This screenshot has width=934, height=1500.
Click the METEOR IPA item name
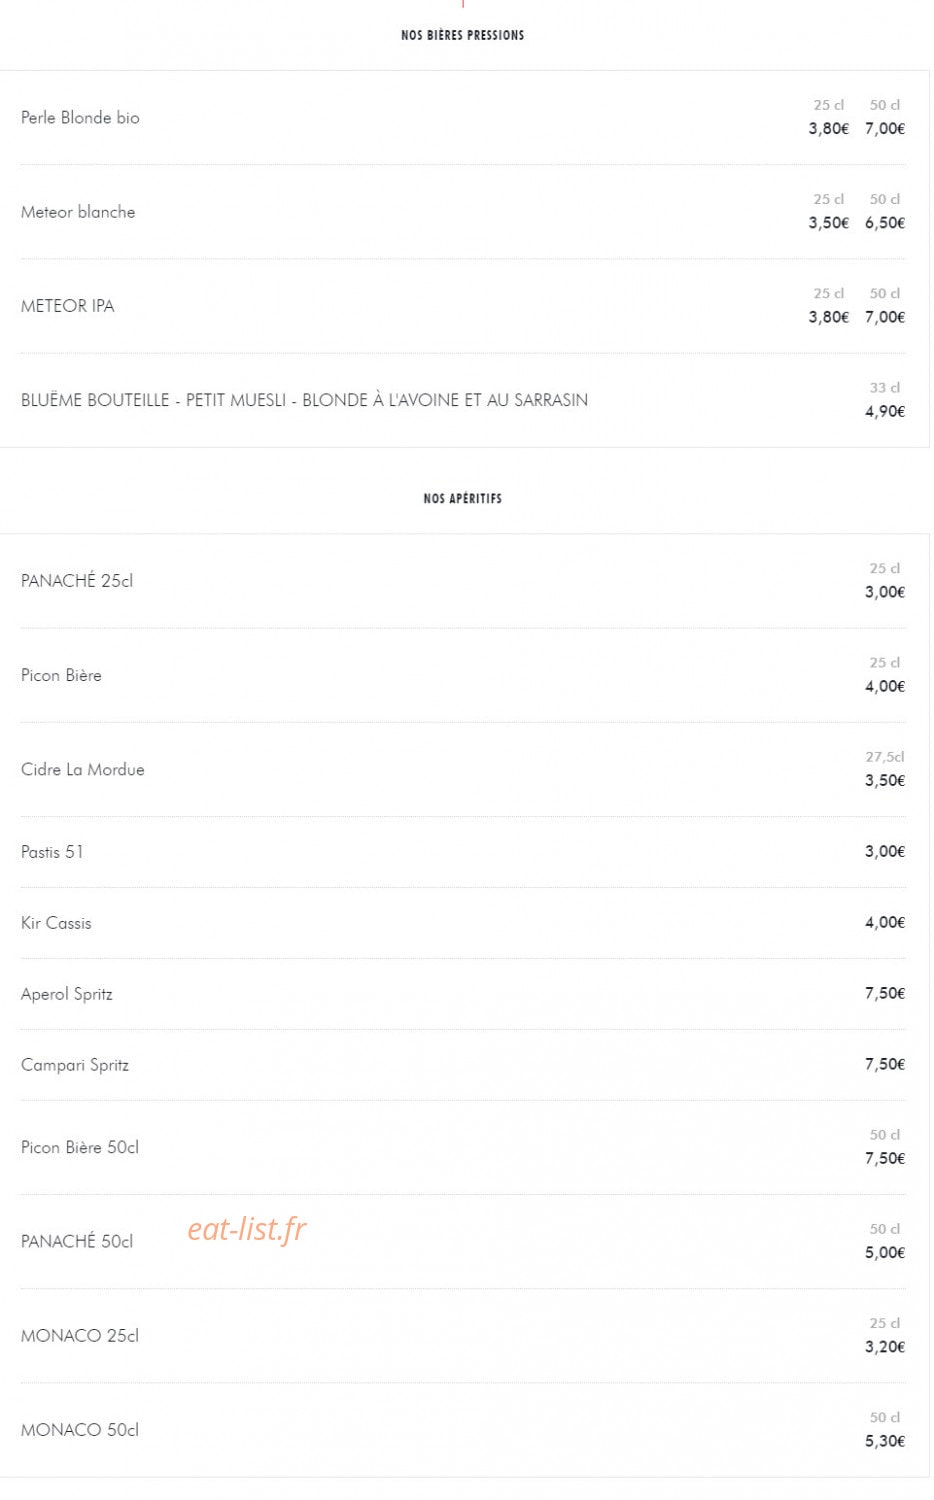pos(68,306)
